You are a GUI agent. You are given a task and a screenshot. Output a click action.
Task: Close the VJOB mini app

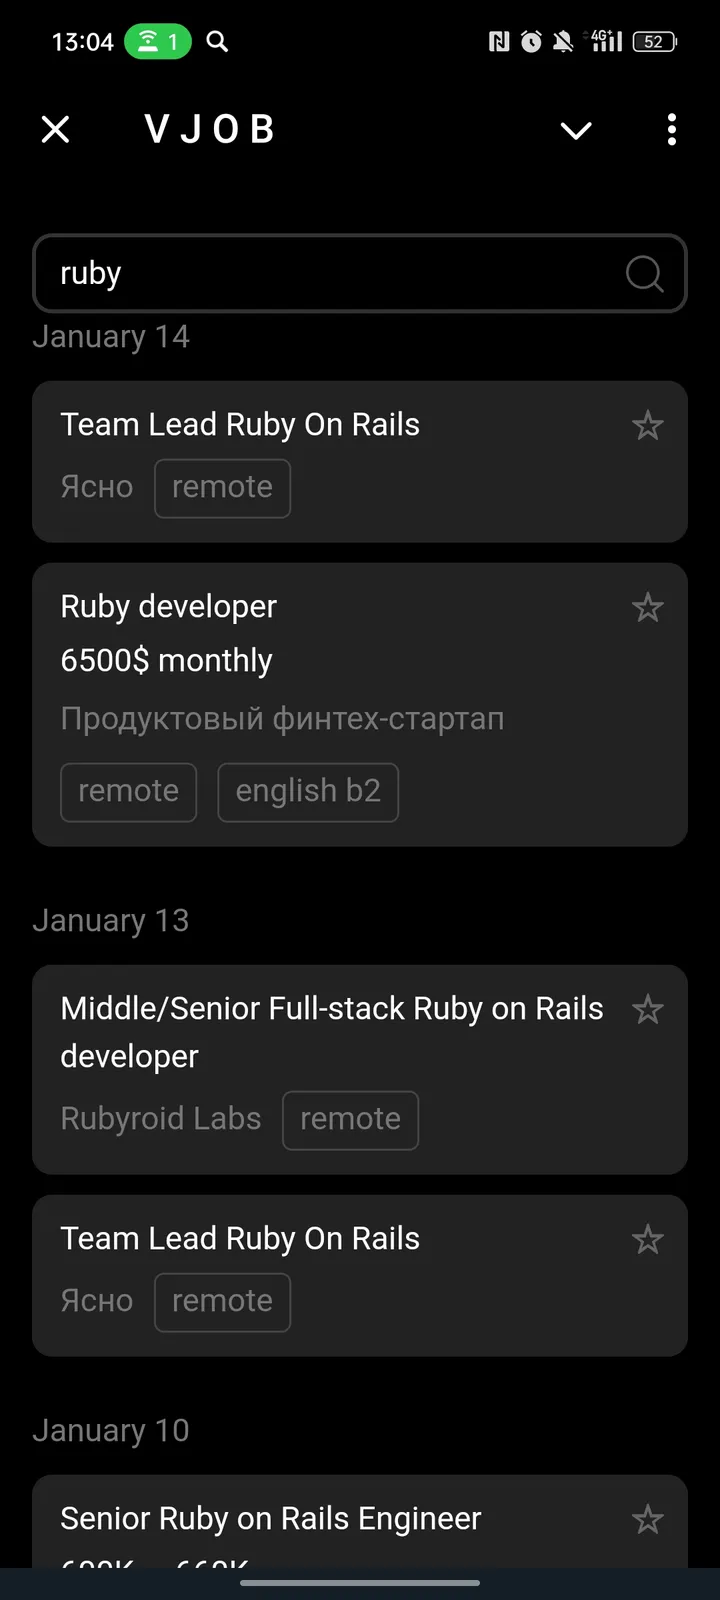click(56, 129)
